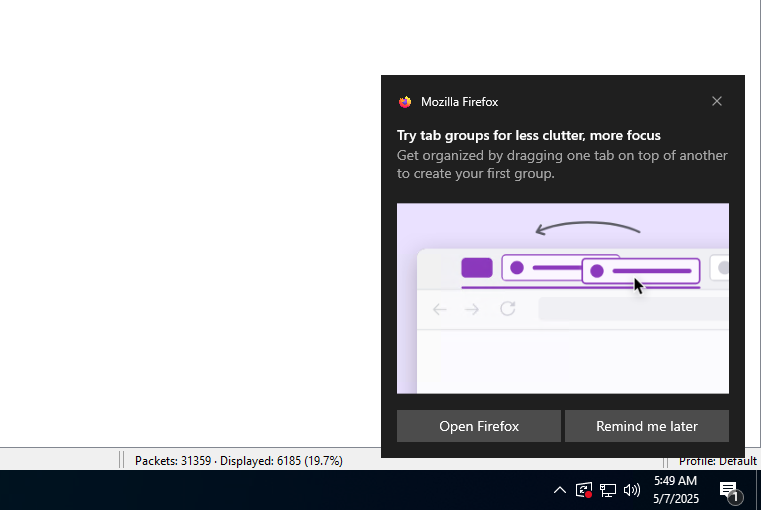
Task: Open the network status tray icon
Action: [608, 490]
